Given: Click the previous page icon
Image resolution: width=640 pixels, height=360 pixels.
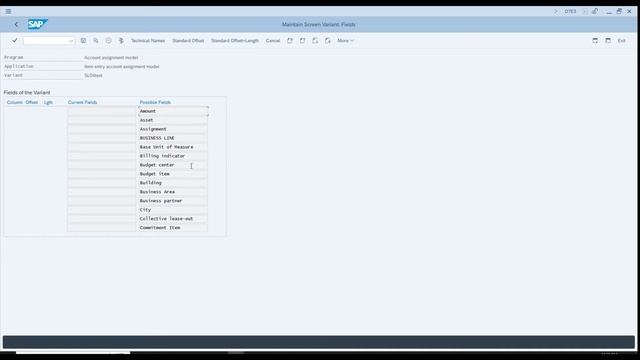Looking at the screenshot, I should 302,40.
